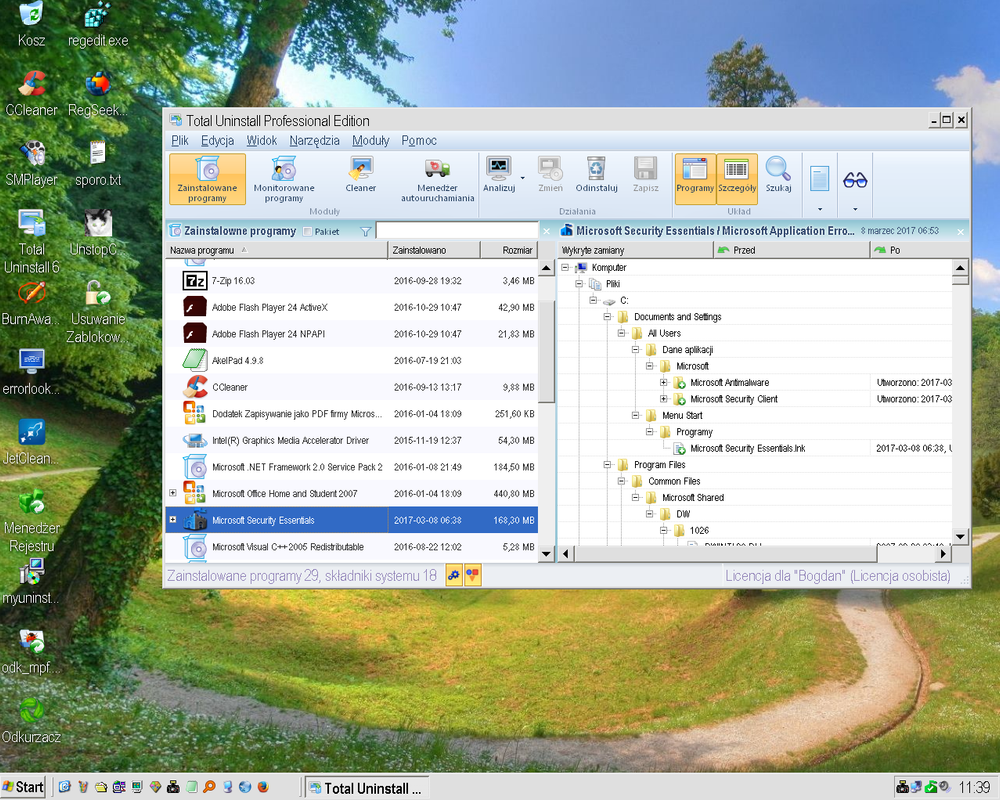Click the filter funnel icon
This screenshot has width=1000, height=800.
[365, 232]
